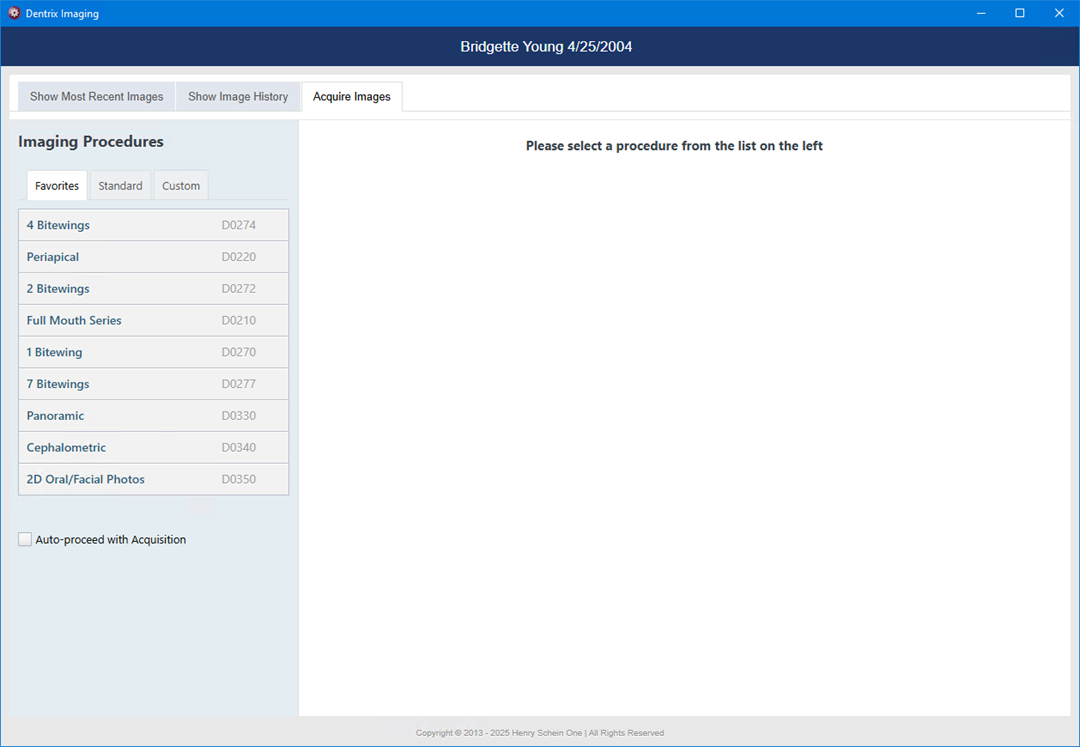Minimize the Dentrix Imaging window
Viewport: 1080px width, 747px height.
981,13
